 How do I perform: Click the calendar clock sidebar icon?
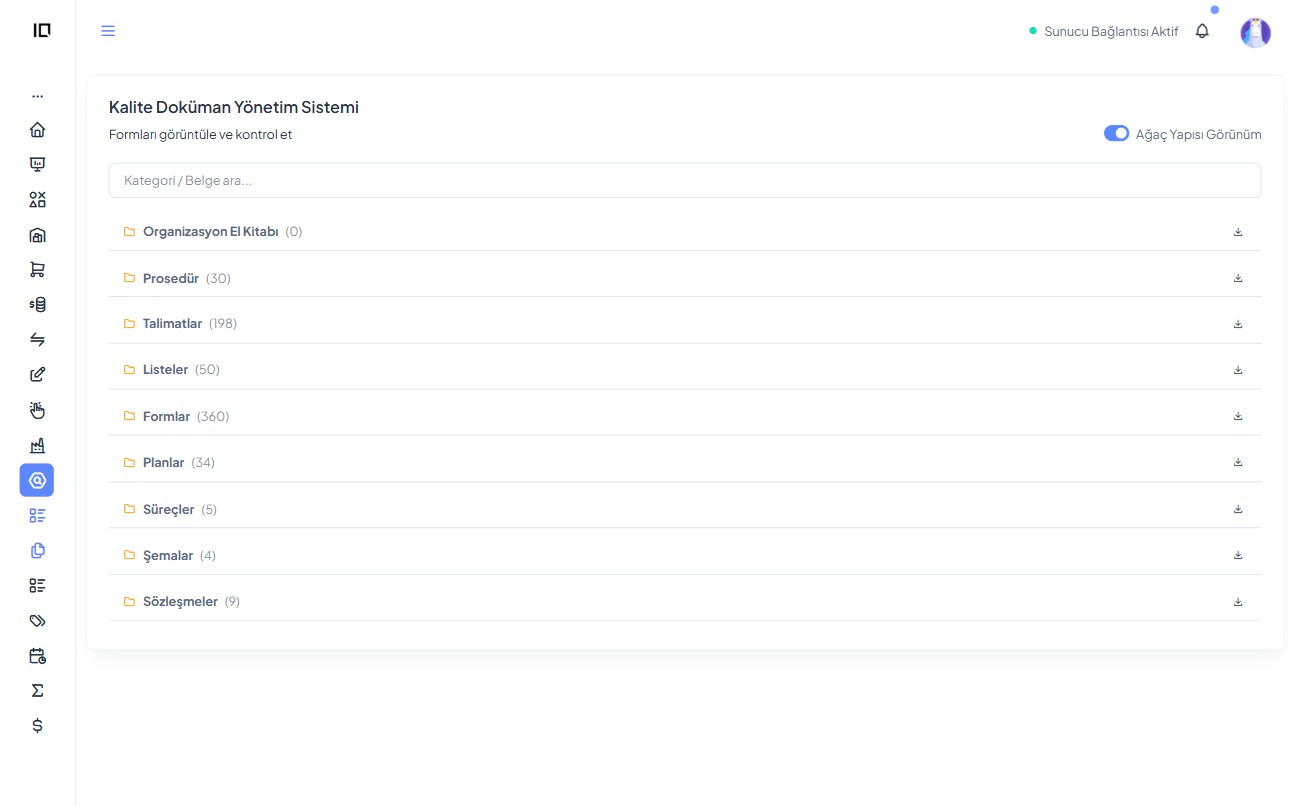point(37,656)
